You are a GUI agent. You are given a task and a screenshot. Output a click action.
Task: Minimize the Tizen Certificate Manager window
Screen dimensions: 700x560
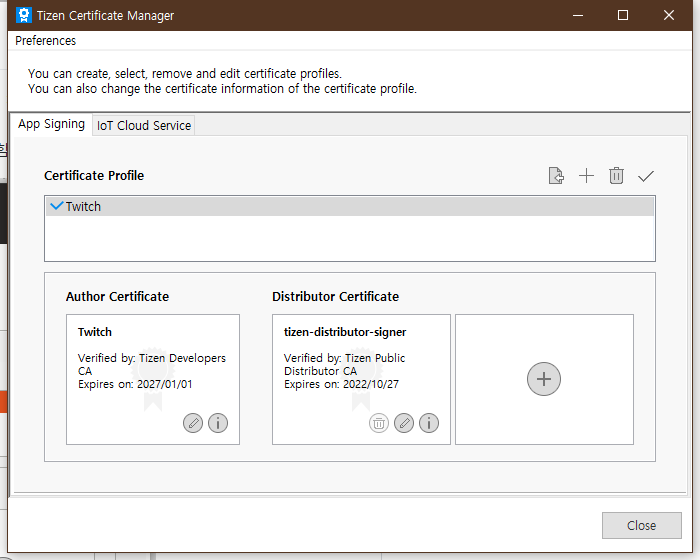pos(578,15)
